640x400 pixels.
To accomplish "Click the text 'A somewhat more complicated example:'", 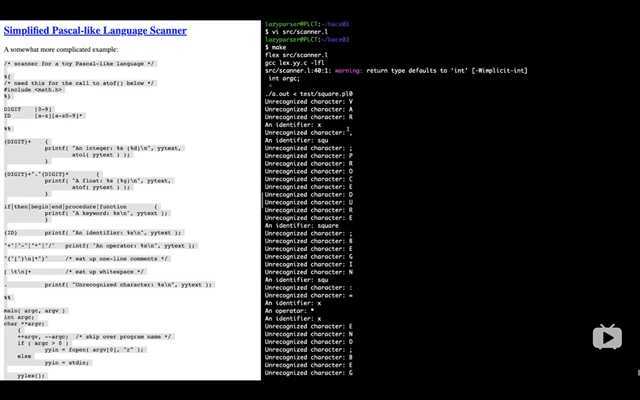I will tap(61, 49).
